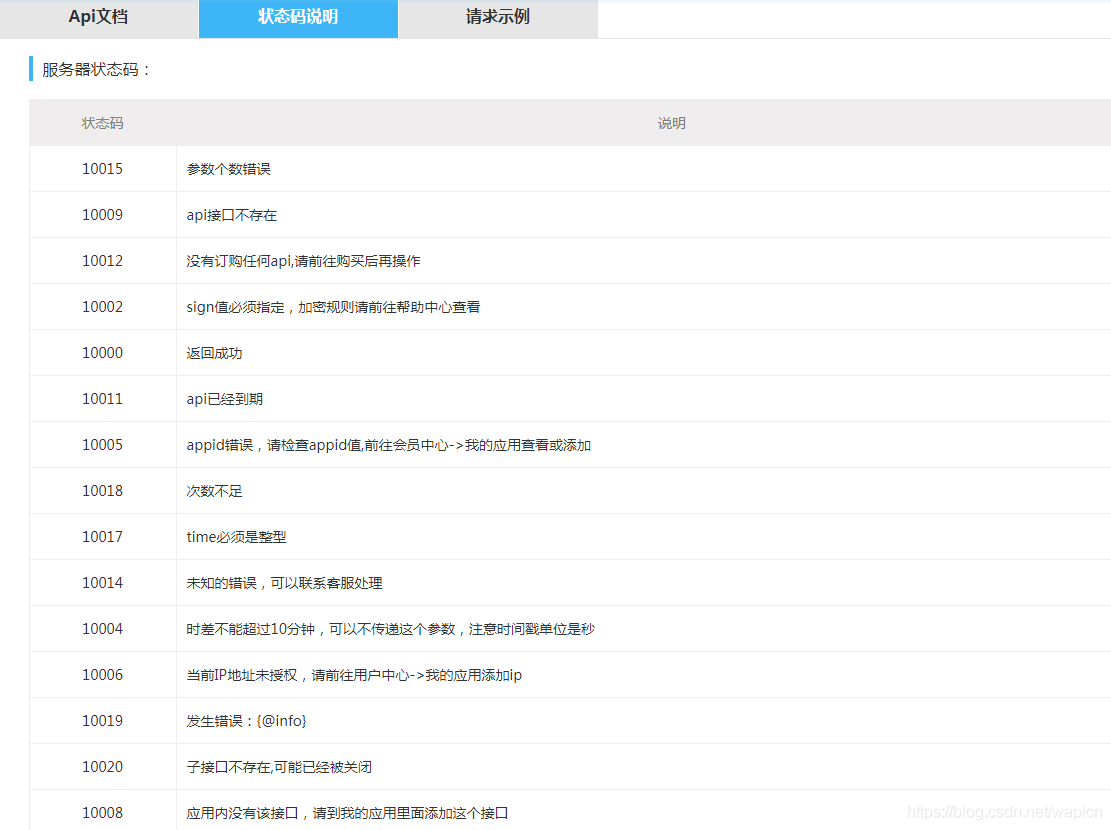Screen dimensions: 1111x830
Task: Select status code 10004 cell
Action: pos(103,629)
